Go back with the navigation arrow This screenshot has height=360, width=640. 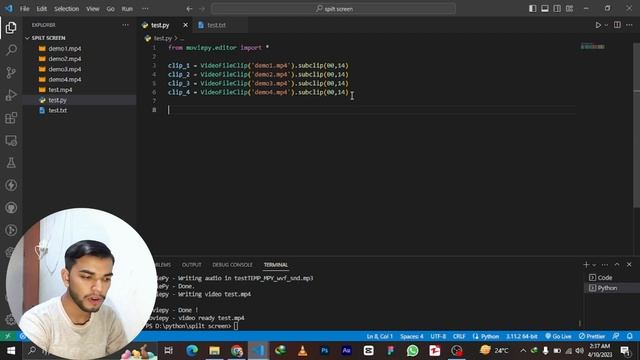point(189,9)
